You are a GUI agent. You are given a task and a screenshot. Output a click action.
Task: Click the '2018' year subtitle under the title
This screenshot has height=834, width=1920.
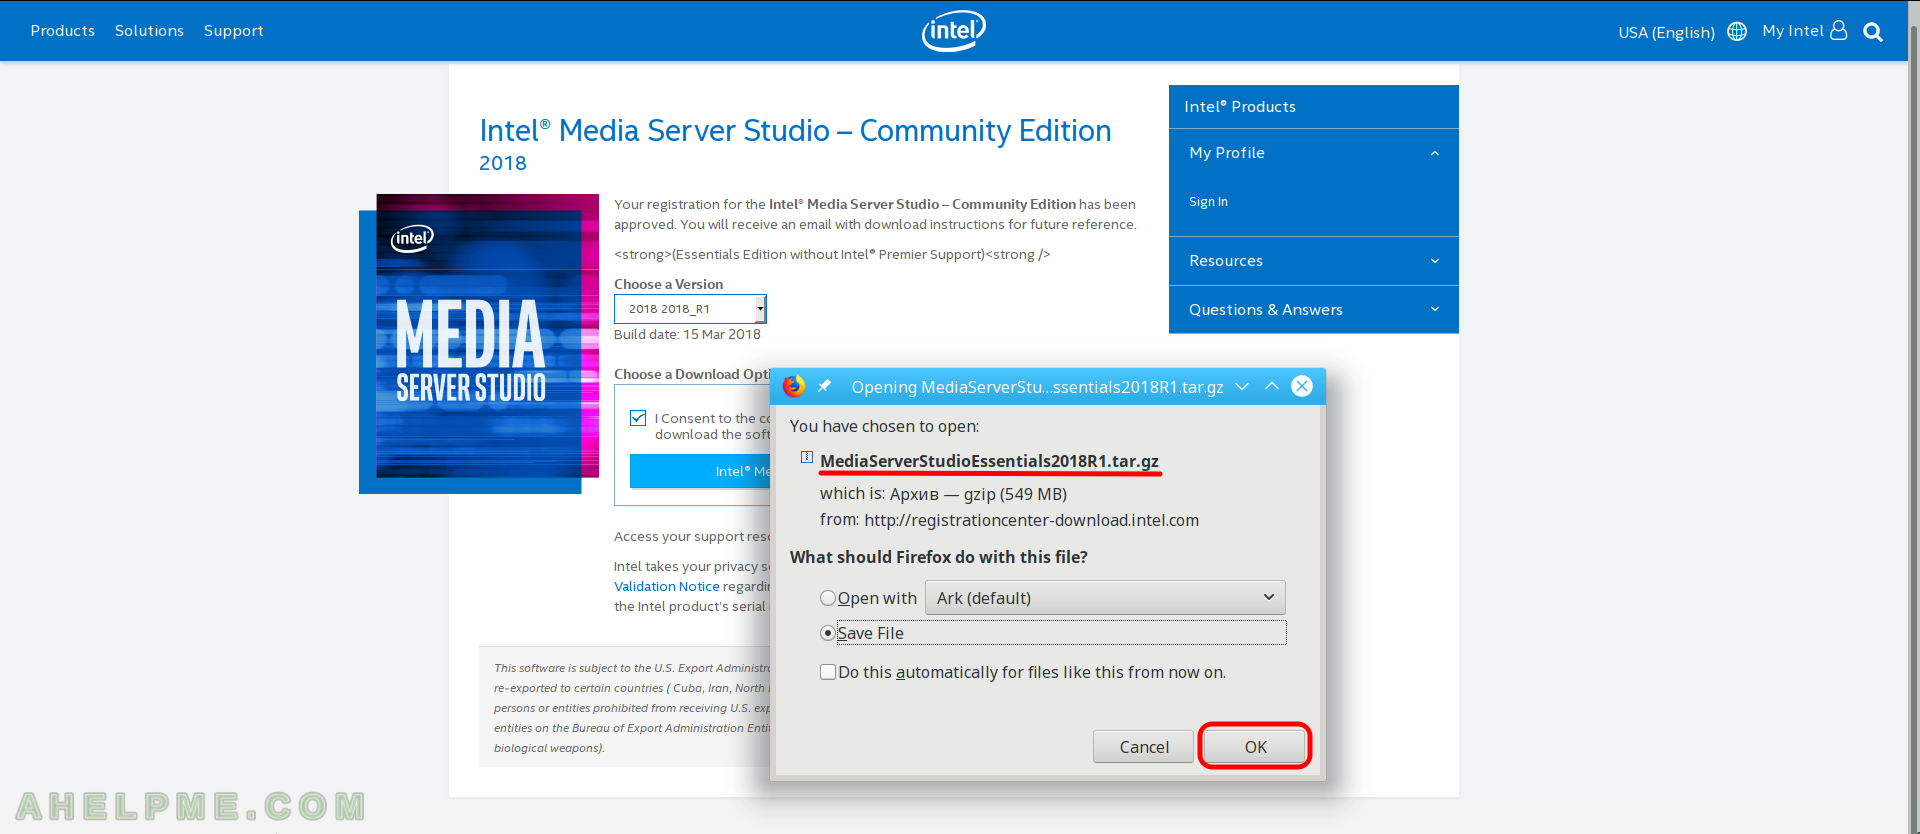pos(503,163)
